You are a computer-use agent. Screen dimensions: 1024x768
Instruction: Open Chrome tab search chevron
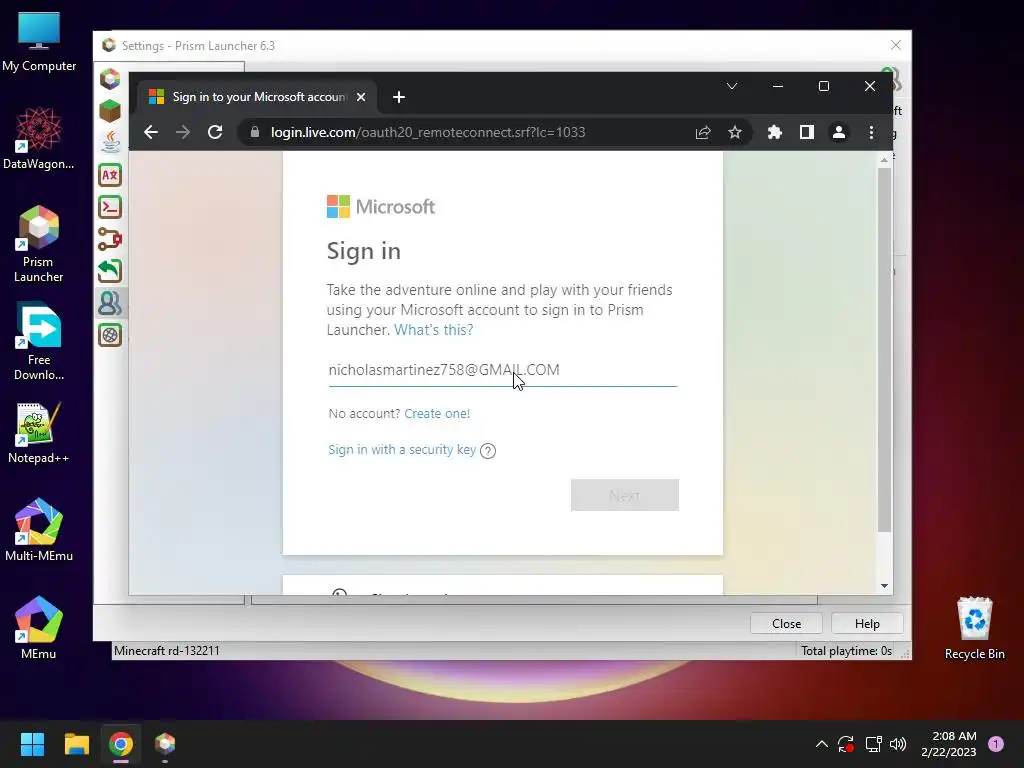click(732, 86)
